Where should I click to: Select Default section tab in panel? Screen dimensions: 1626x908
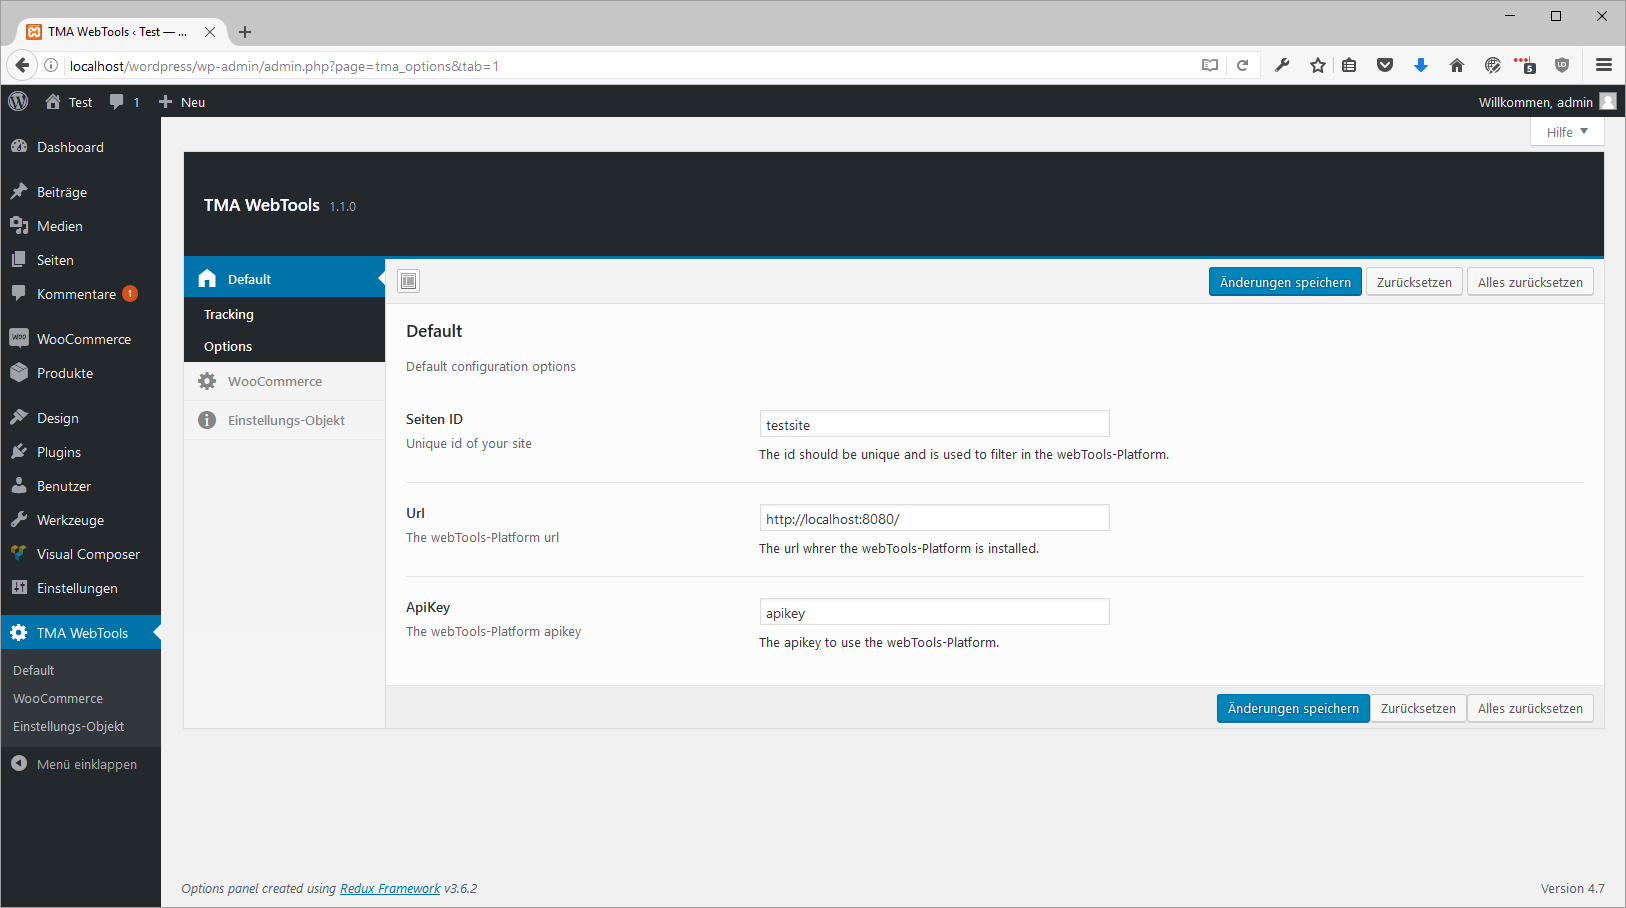284,278
